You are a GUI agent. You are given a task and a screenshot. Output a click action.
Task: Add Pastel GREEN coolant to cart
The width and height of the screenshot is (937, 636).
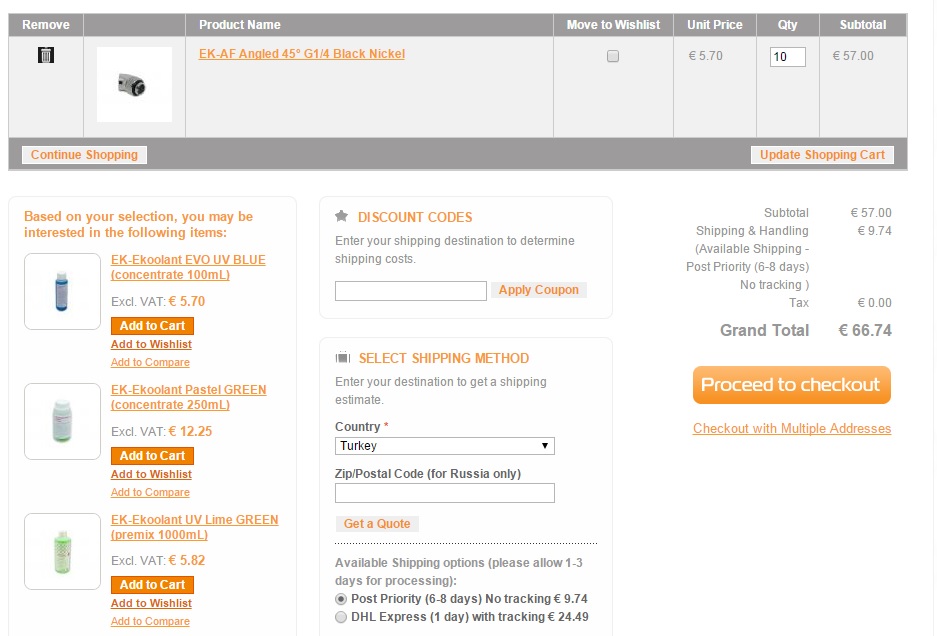(x=152, y=455)
